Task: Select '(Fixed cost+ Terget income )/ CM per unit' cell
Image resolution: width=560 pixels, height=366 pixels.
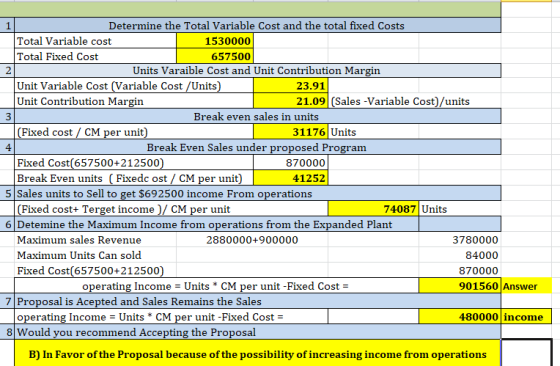Action: (171, 209)
